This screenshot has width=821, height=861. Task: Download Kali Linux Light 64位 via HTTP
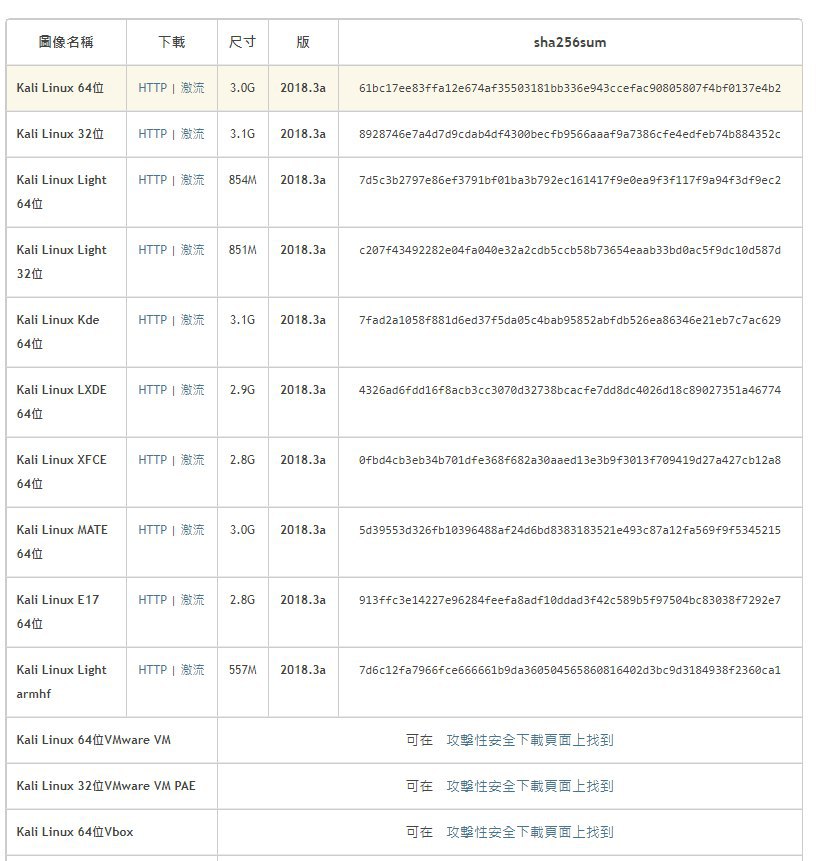click(x=152, y=180)
